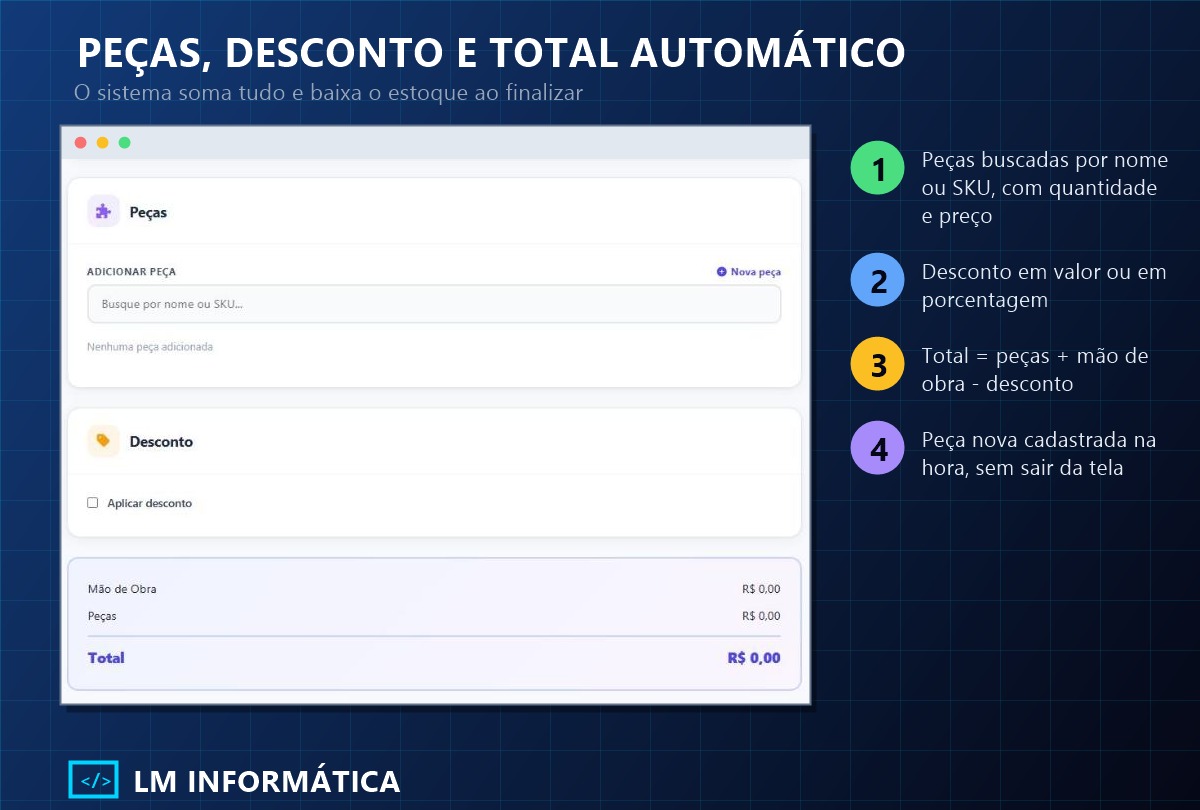Click the Desconto section heading
1200x810 pixels.
tap(161, 441)
